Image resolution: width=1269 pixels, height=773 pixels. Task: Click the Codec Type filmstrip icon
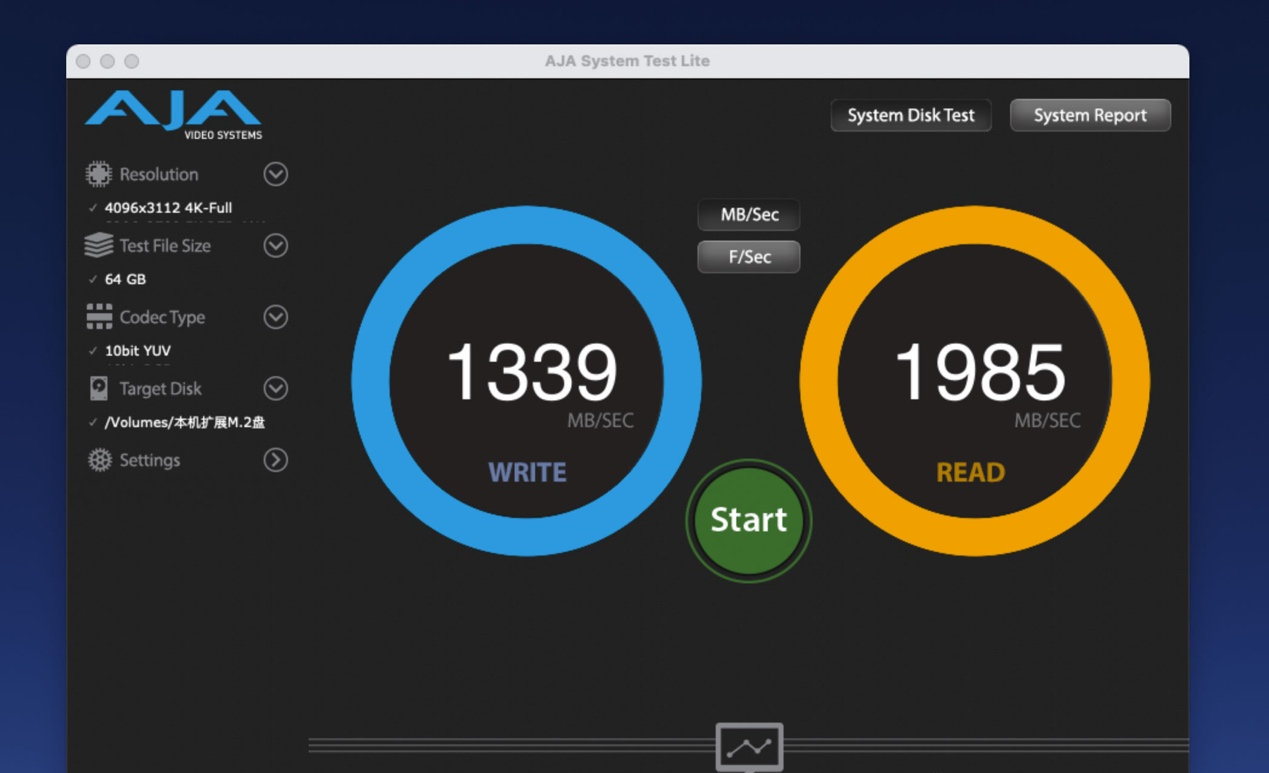pos(98,317)
